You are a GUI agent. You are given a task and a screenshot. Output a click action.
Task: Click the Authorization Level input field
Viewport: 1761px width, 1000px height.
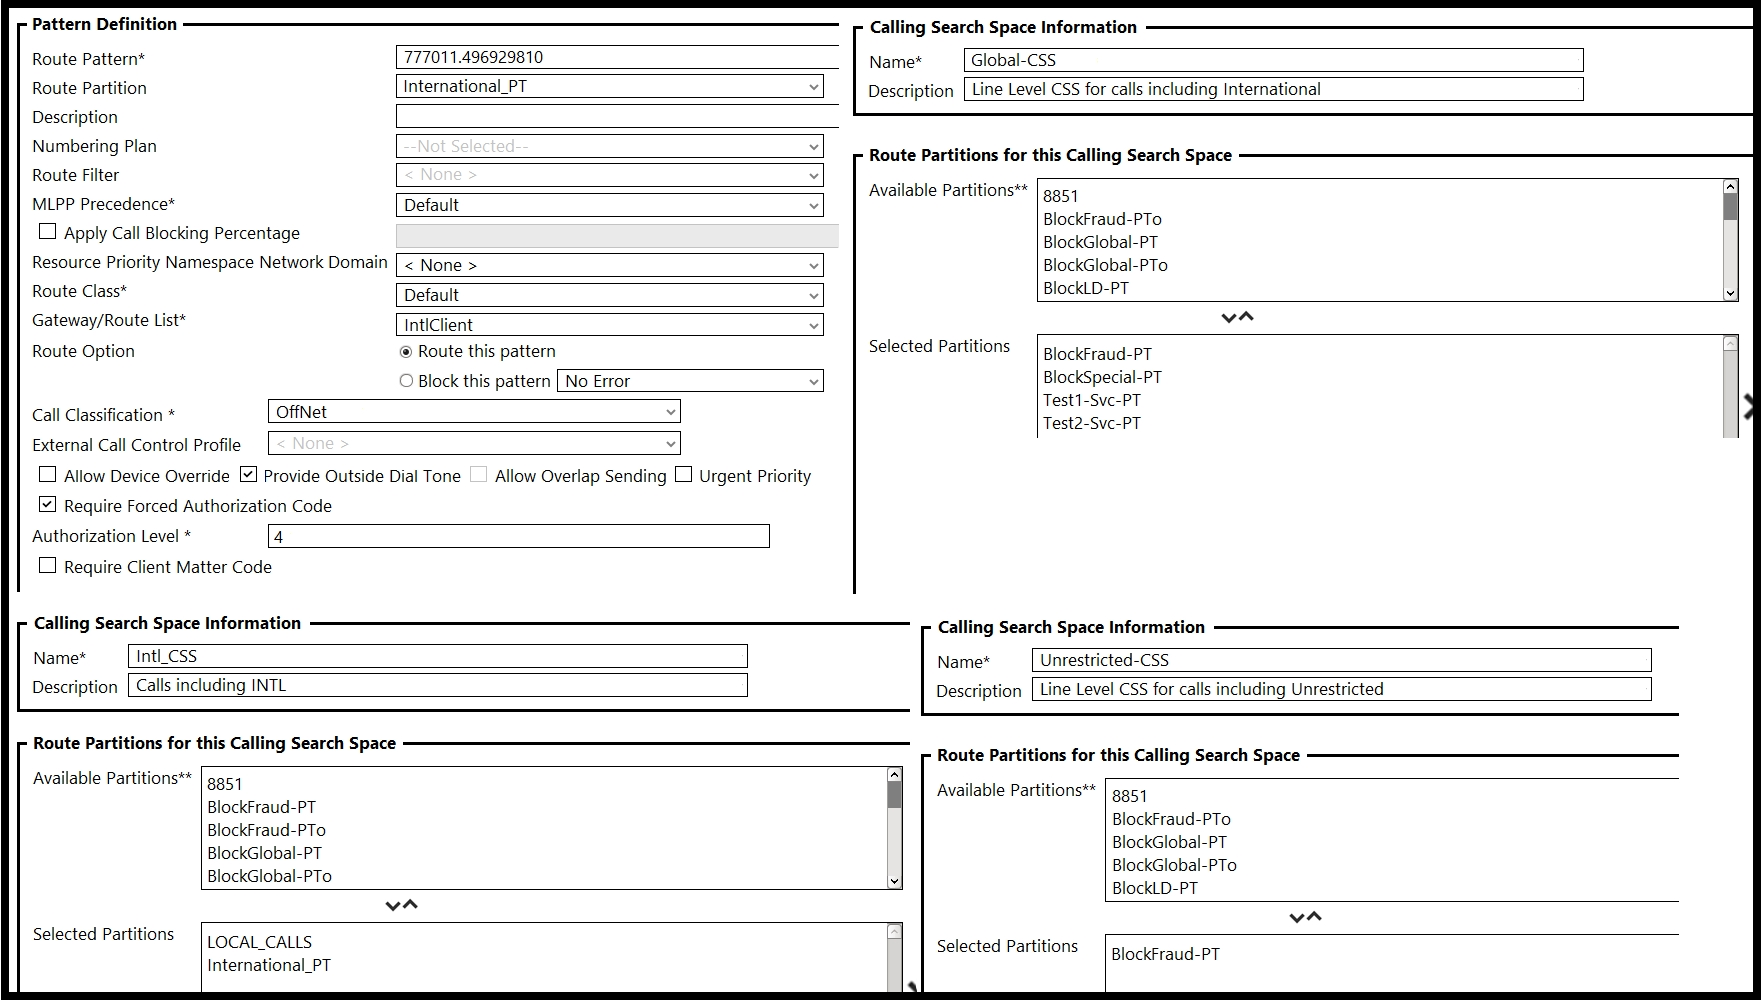[x=519, y=537]
